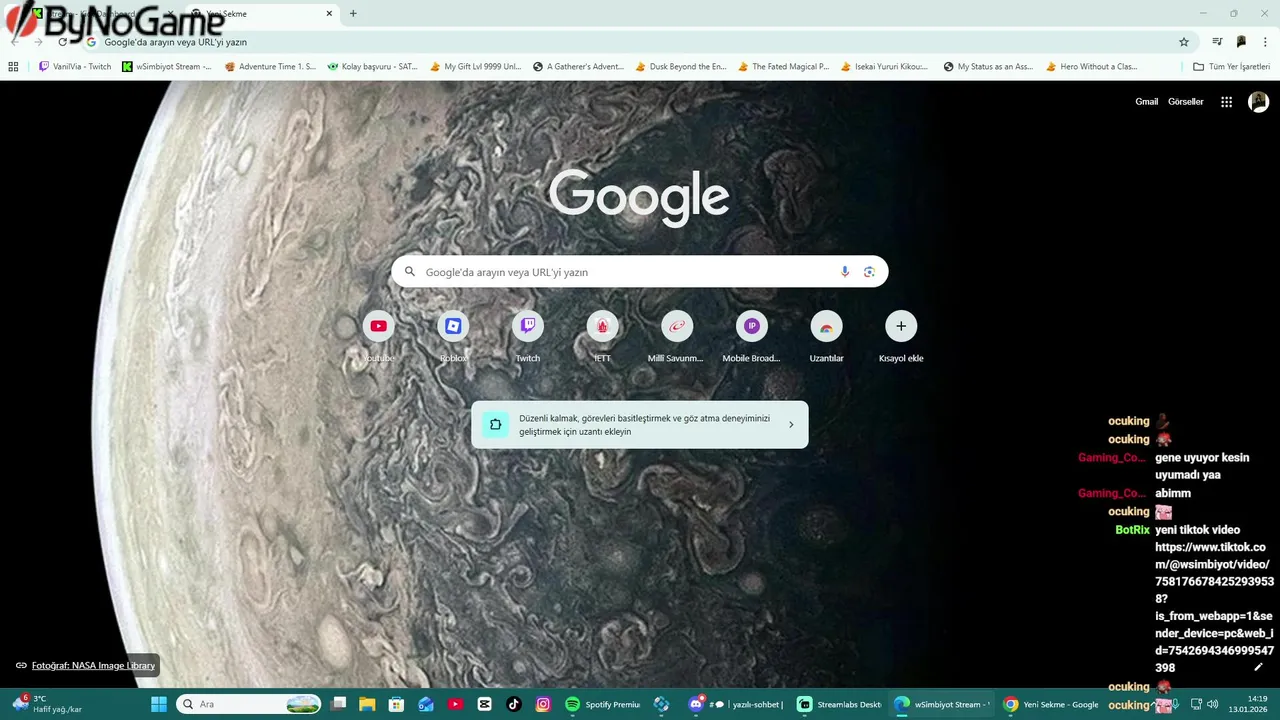Open Spotify Premium from the taskbar
The width and height of the screenshot is (1280, 720).
603,704
